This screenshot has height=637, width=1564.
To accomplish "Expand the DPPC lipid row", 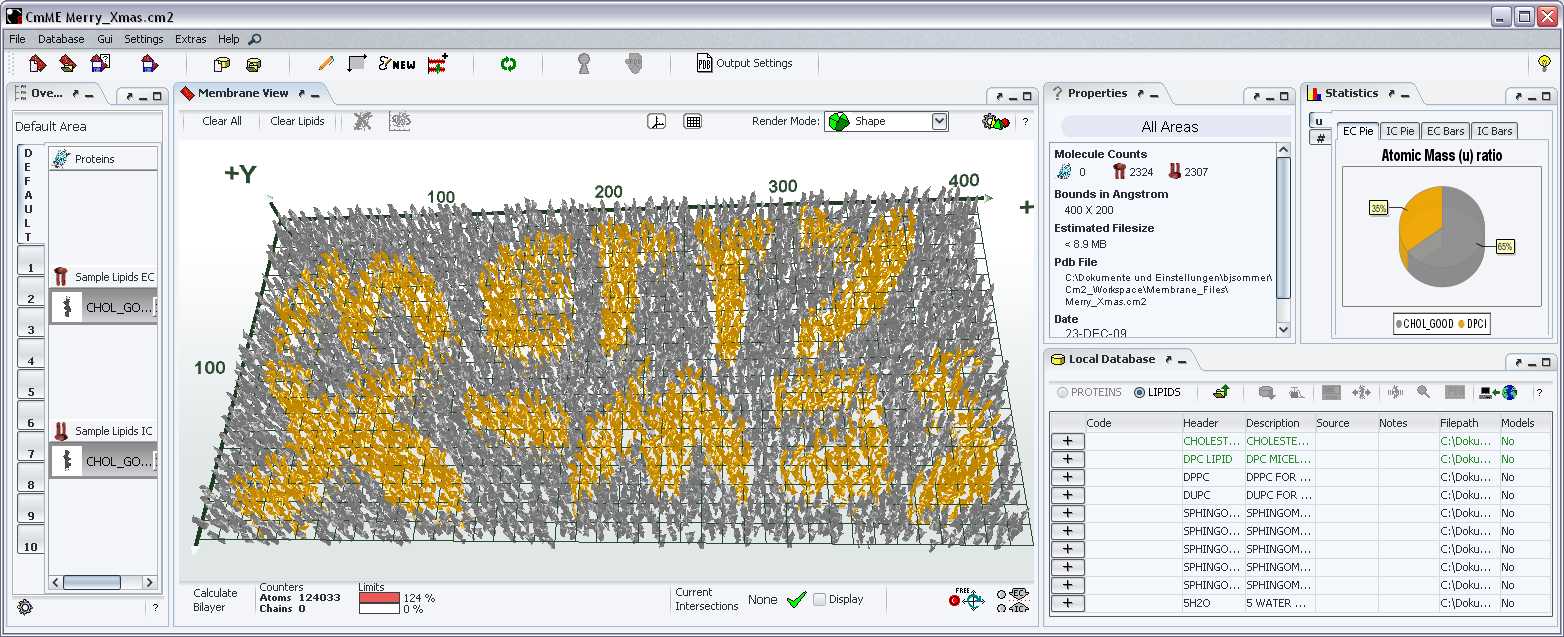I will tap(1066, 477).
